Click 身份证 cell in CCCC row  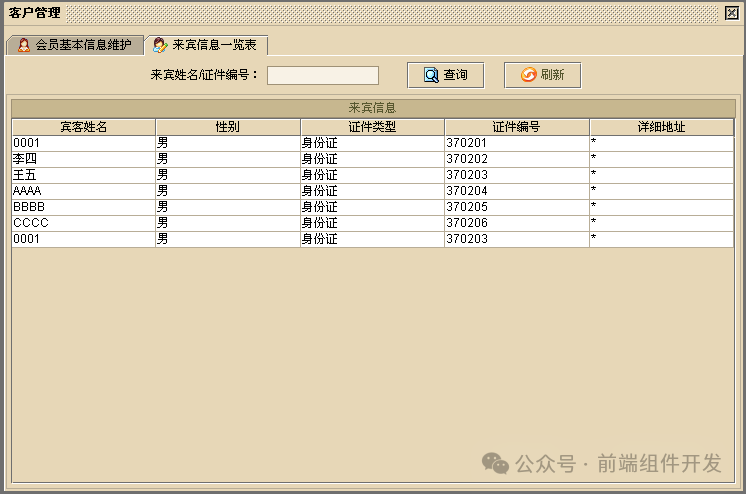tap(373, 223)
